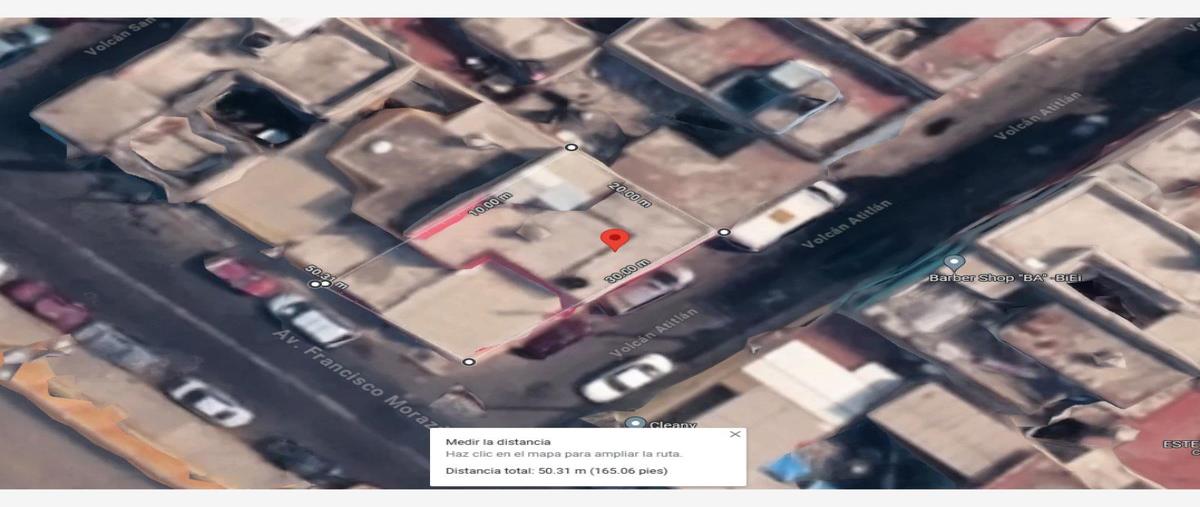Click the Barber Shop place icon
The height and width of the screenshot is (507, 1200).
click(953, 263)
